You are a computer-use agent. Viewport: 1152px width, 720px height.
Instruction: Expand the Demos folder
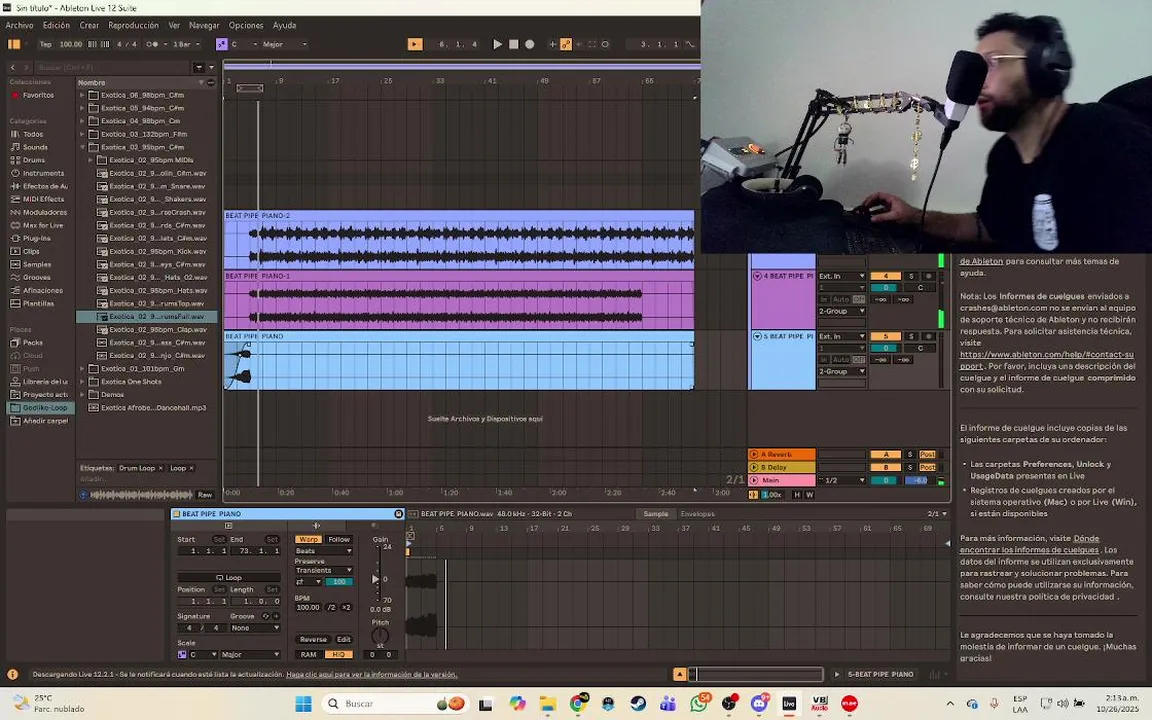[x=82, y=395]
